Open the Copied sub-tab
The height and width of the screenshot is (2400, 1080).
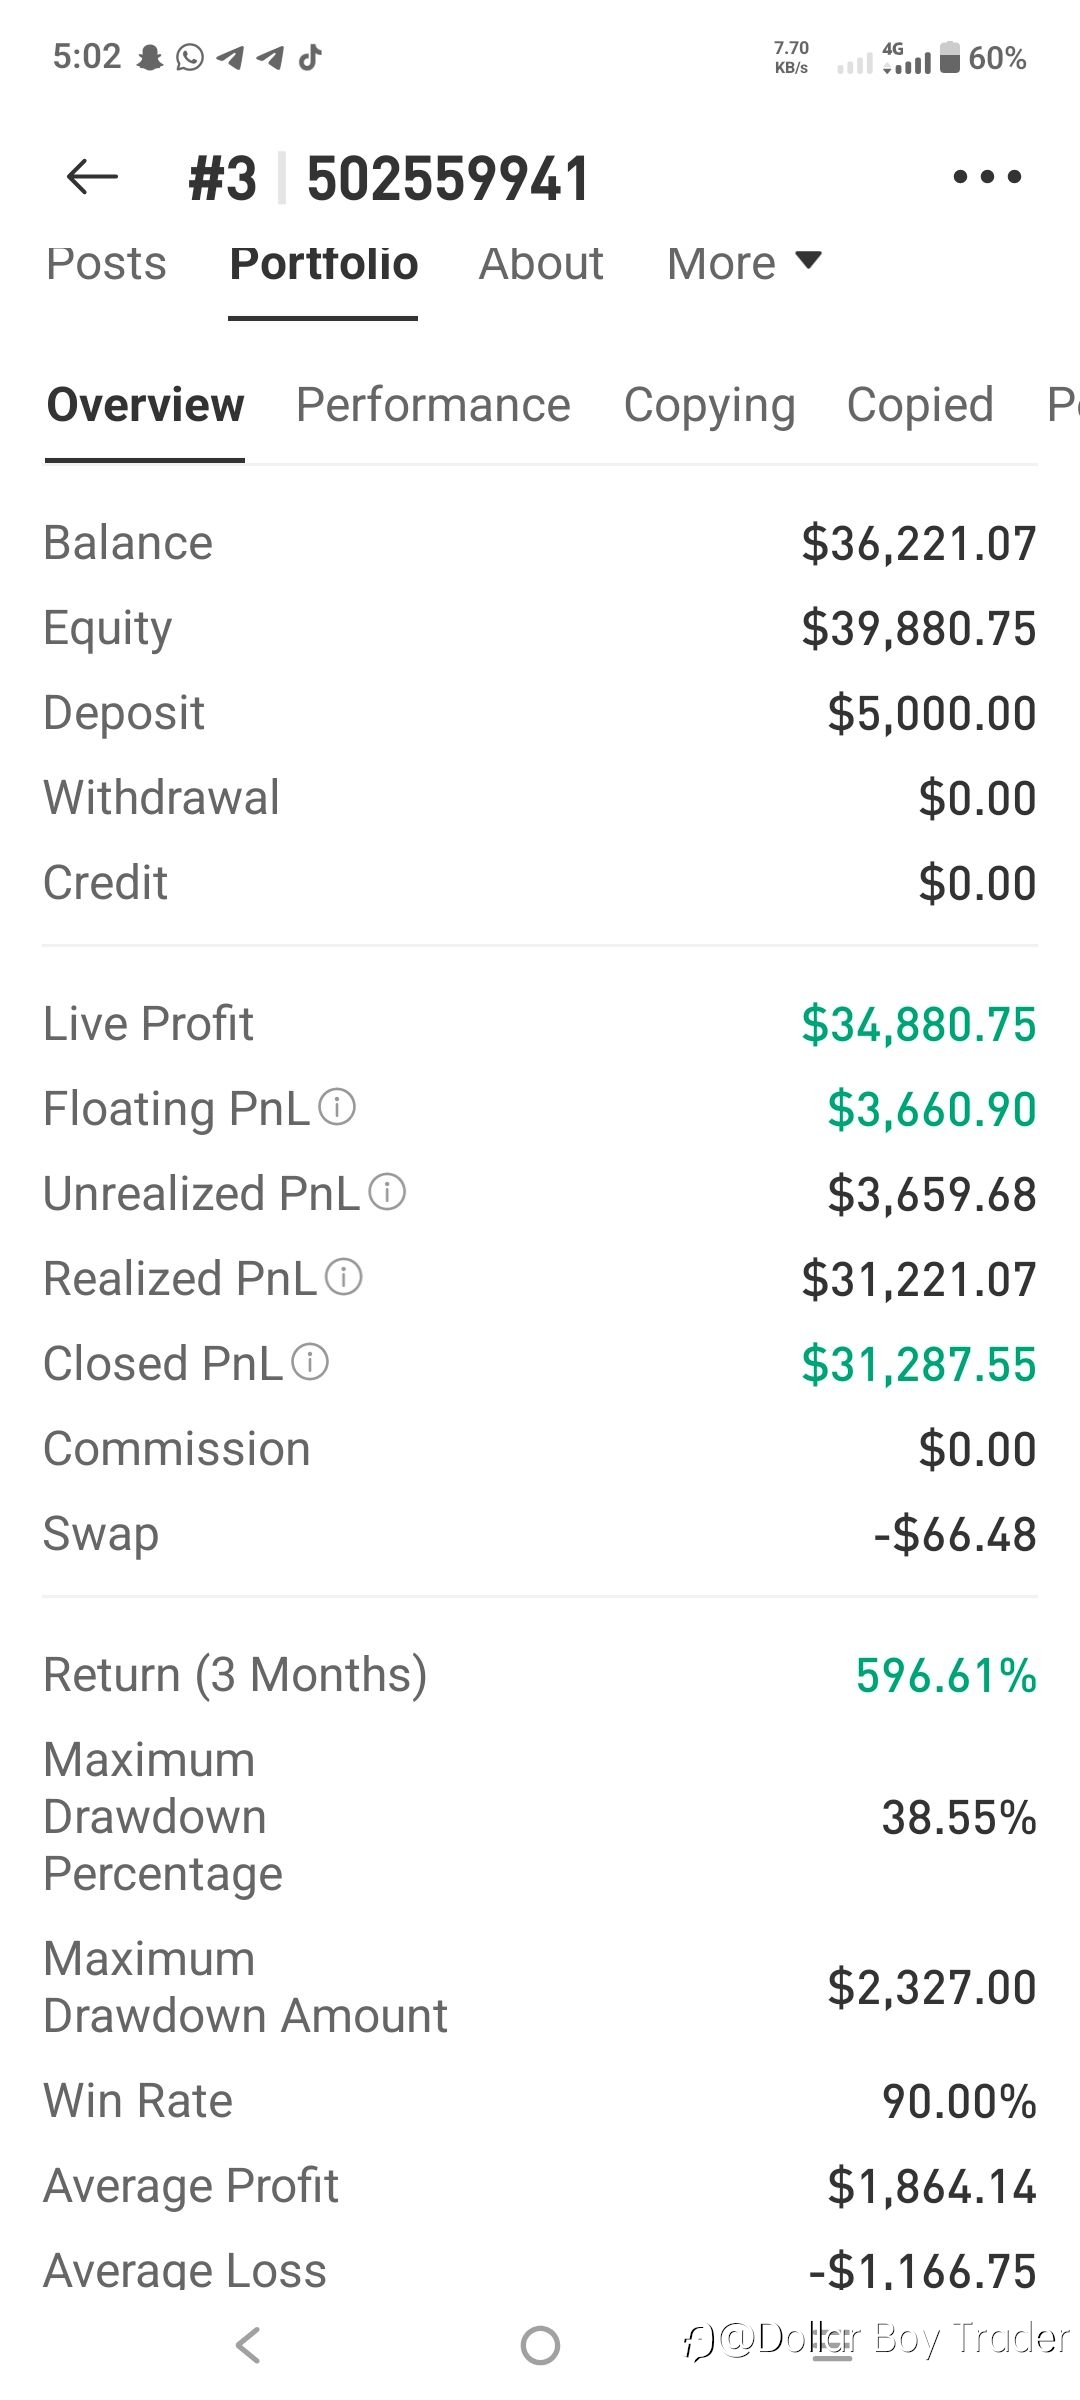[x=920, y=407]
